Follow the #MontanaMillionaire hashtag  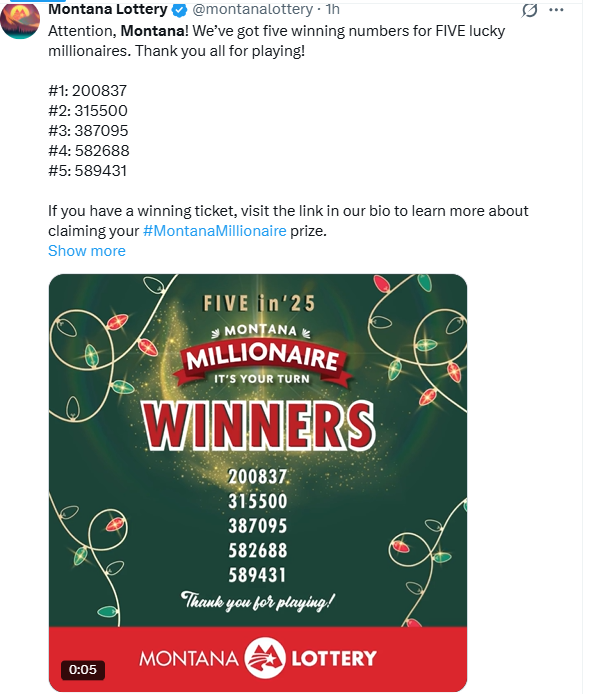pyautogui.click(x=215, y=231)
